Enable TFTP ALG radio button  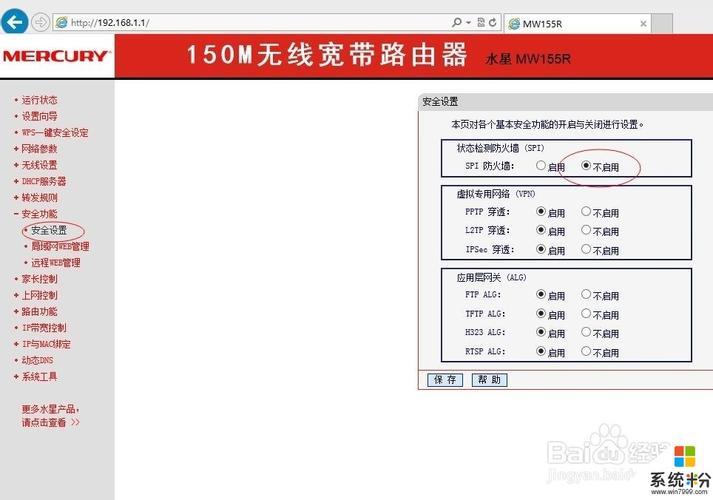point(540,314)
